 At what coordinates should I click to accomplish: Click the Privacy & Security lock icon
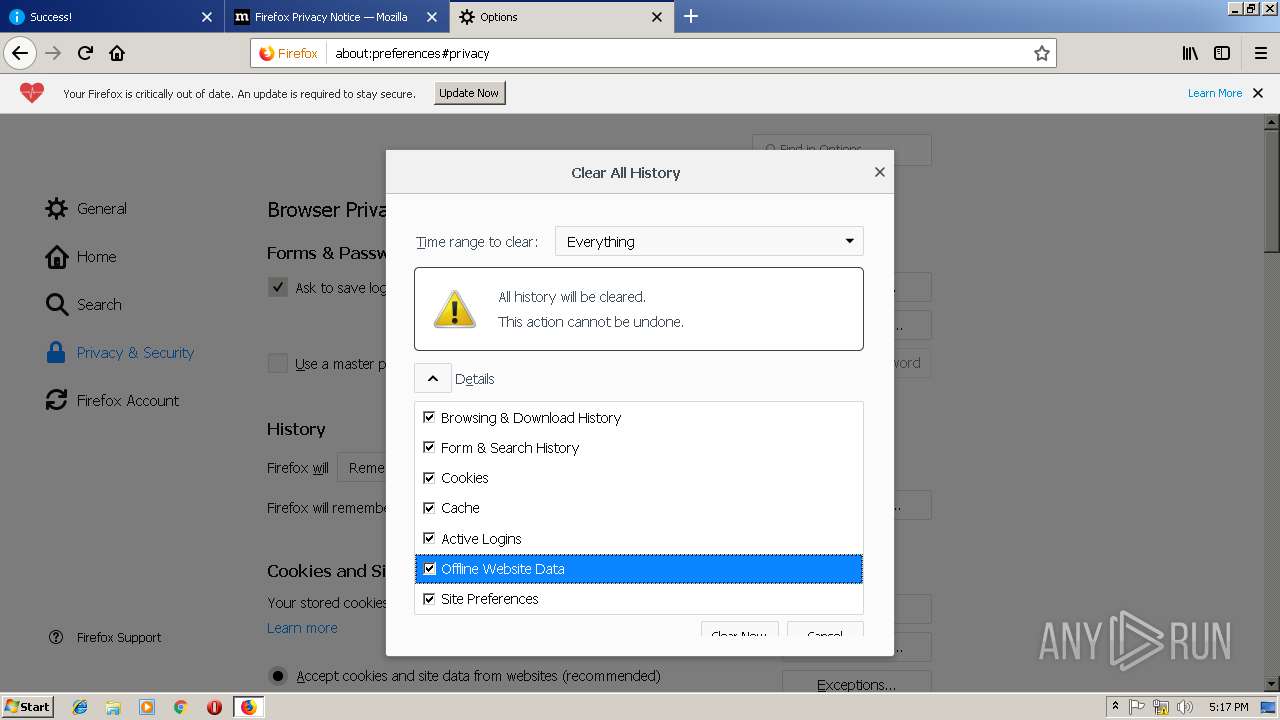click(x=56, y=352)
